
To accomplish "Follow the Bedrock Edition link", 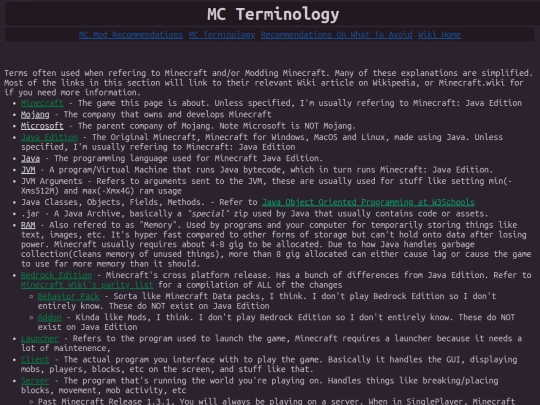I will 56,275.
